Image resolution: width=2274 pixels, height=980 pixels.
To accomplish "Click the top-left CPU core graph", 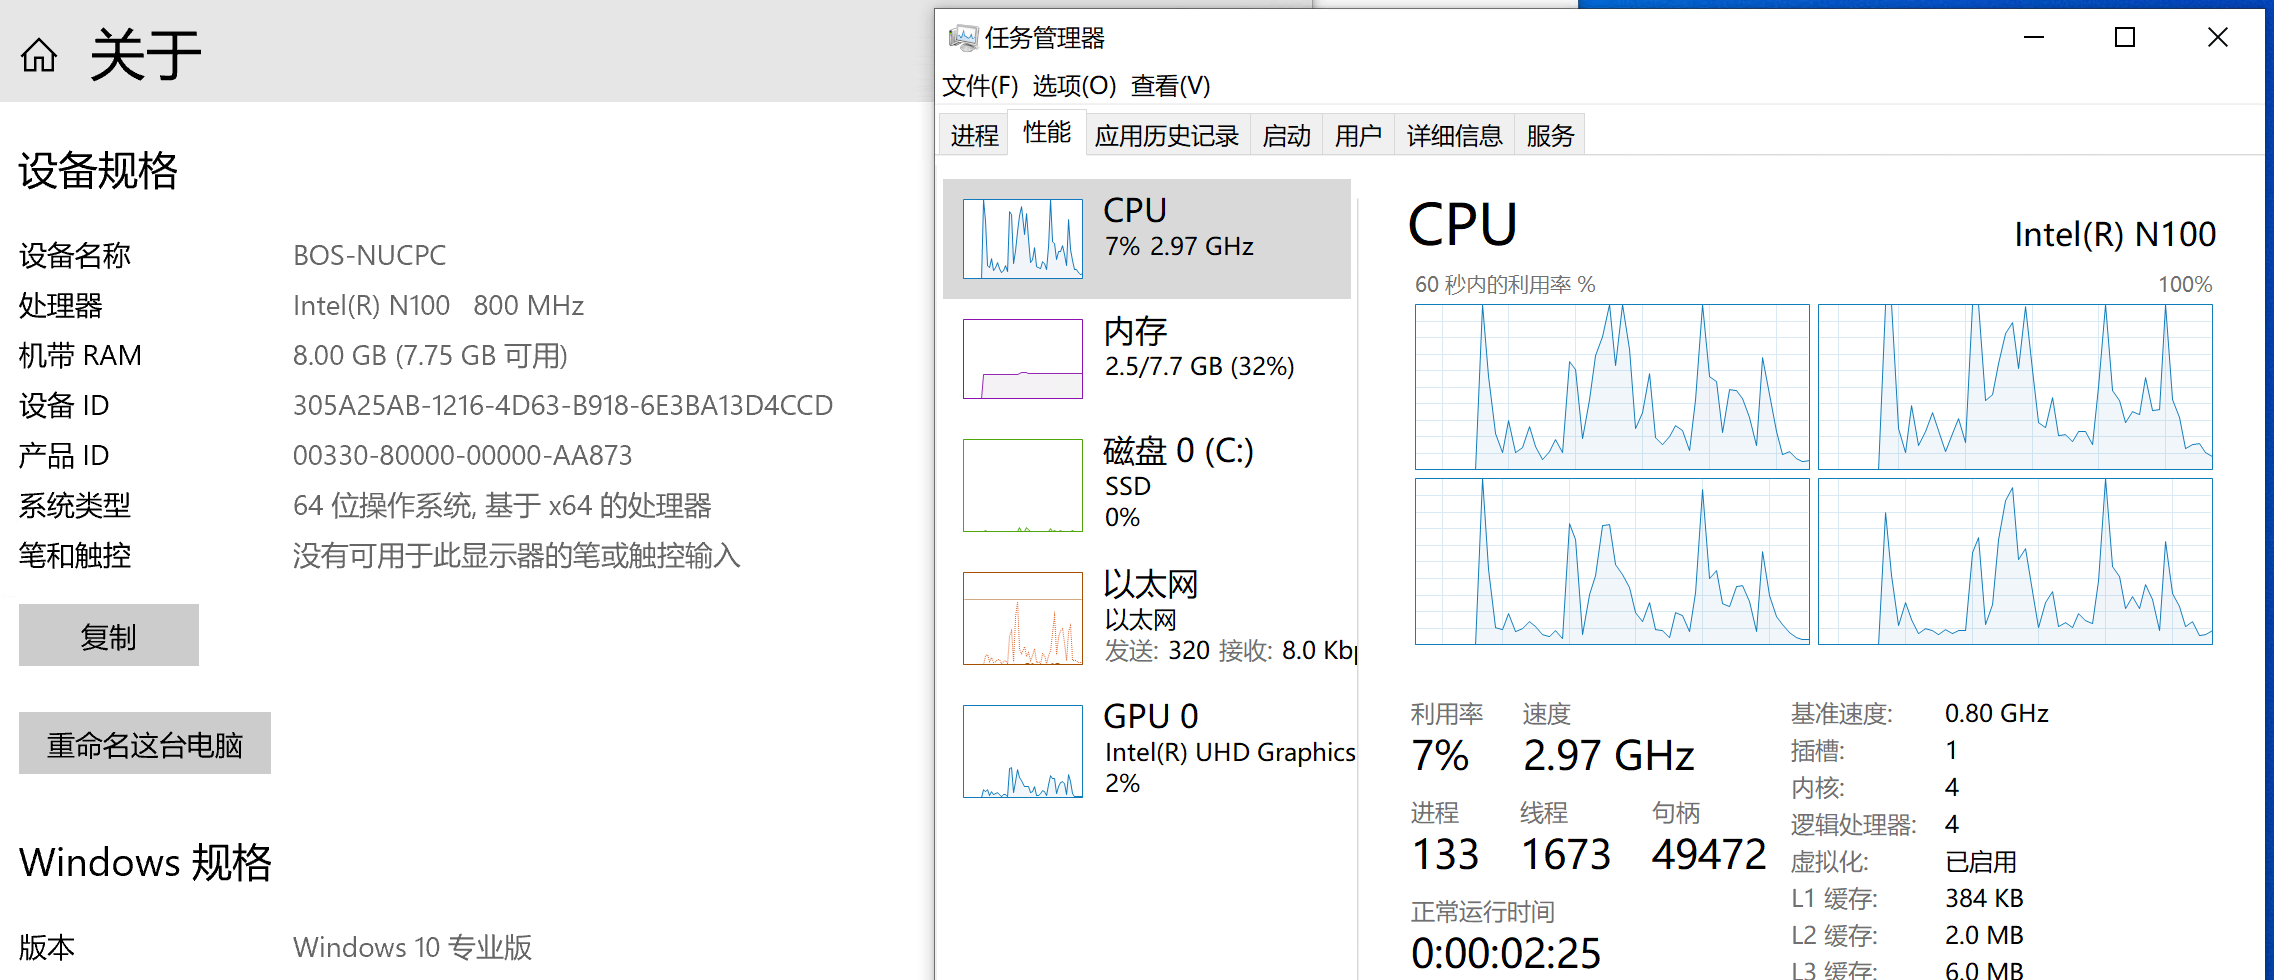I will pyautogui.click(x=1612, y=387).
